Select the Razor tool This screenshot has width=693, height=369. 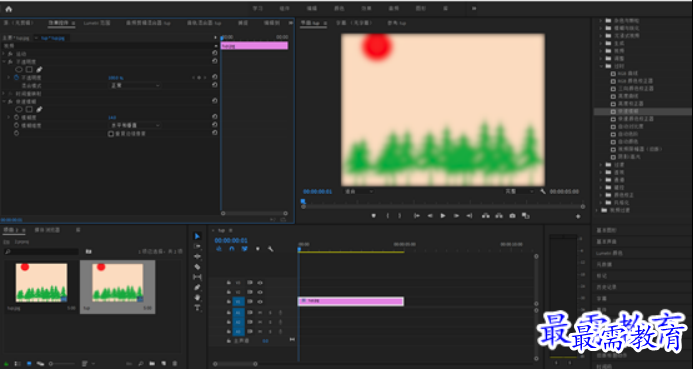pos(197,266)
